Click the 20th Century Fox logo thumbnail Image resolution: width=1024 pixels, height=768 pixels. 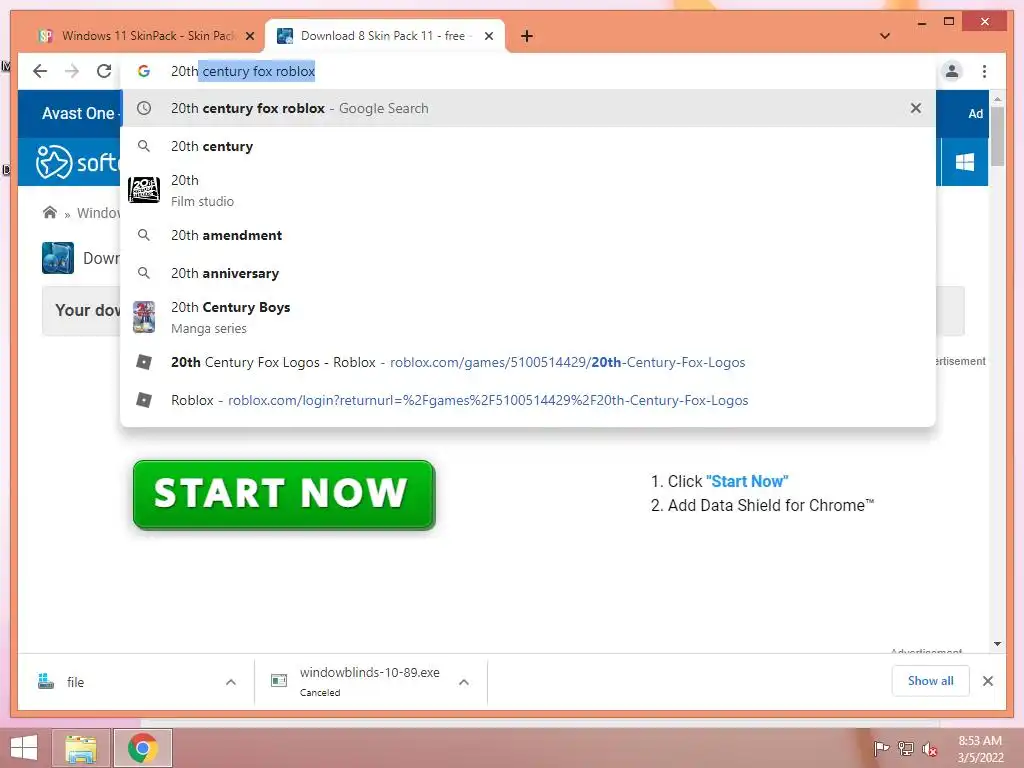coord(144,190)
